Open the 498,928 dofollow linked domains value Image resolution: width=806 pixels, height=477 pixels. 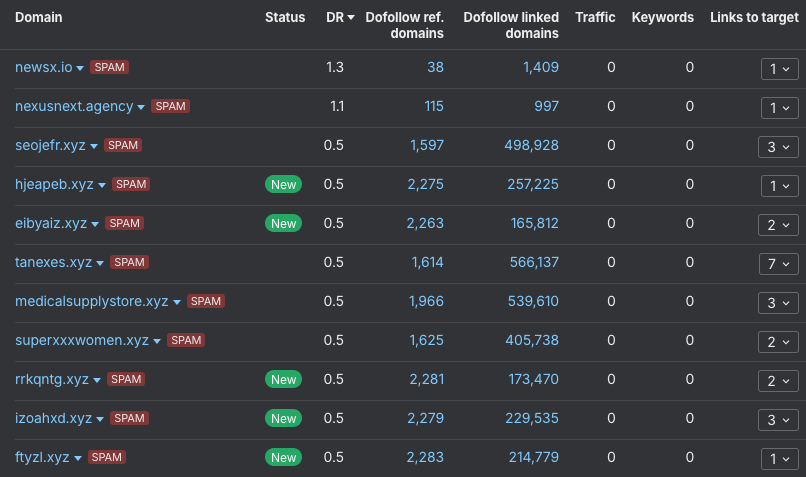click(x=532, y=145)
